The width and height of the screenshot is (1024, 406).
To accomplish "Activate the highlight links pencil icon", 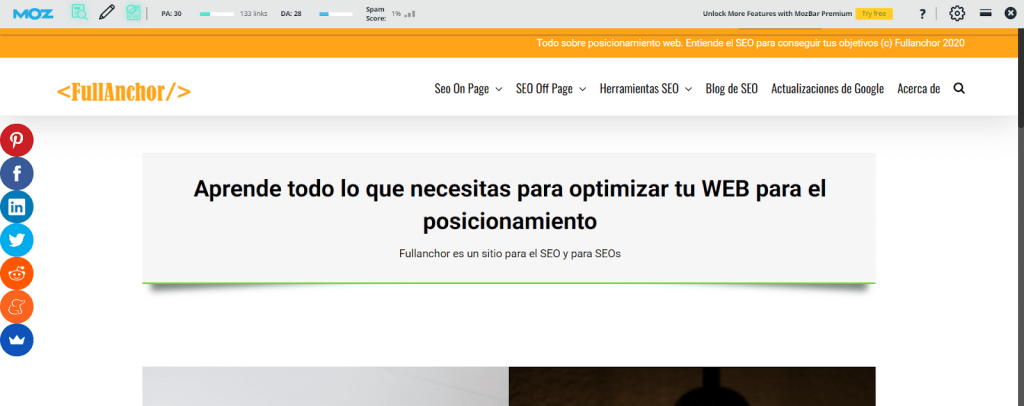I will [x=106, y=12].
